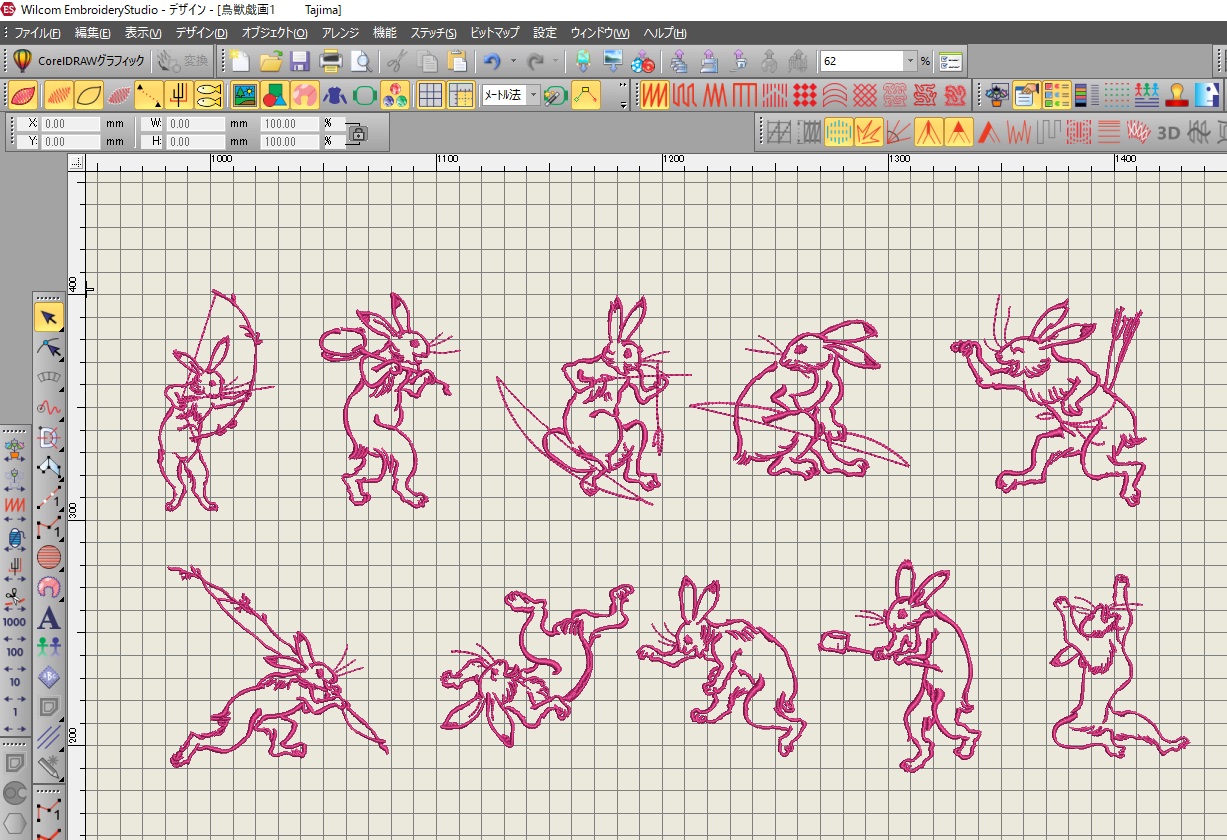Open the options checklist icon beside zoom

pos(950,61)
